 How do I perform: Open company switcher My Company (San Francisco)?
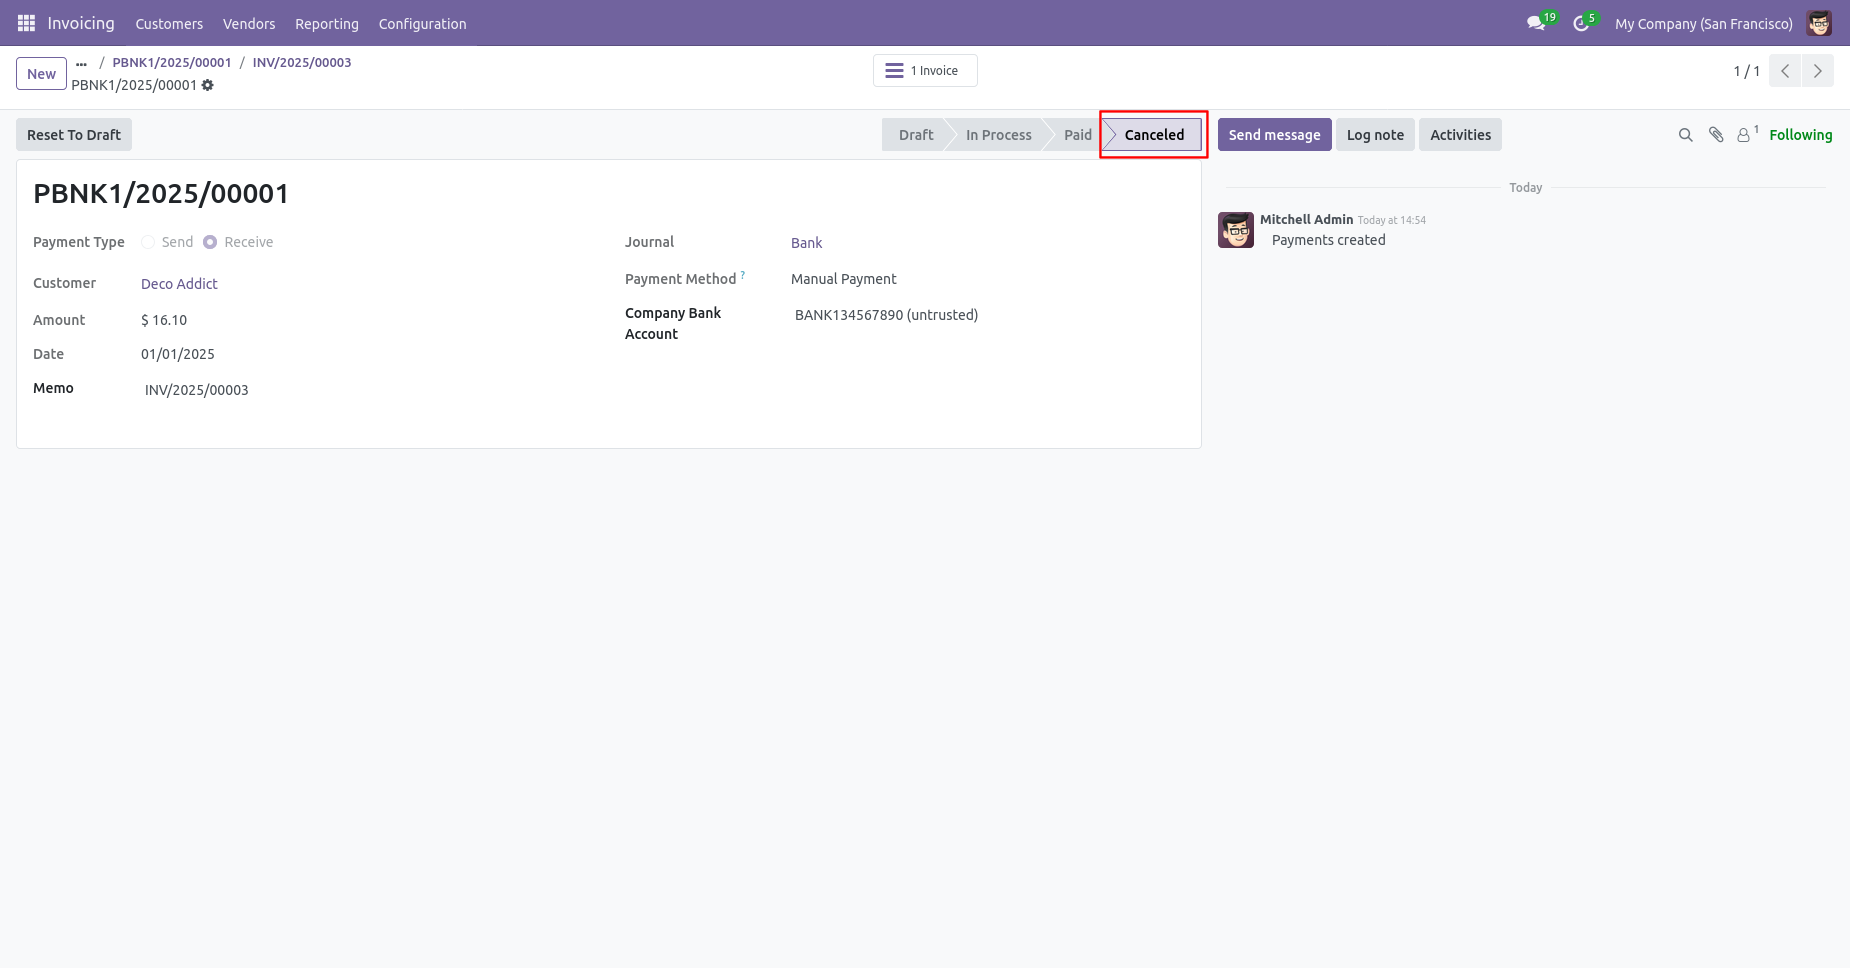point(1704,24)
